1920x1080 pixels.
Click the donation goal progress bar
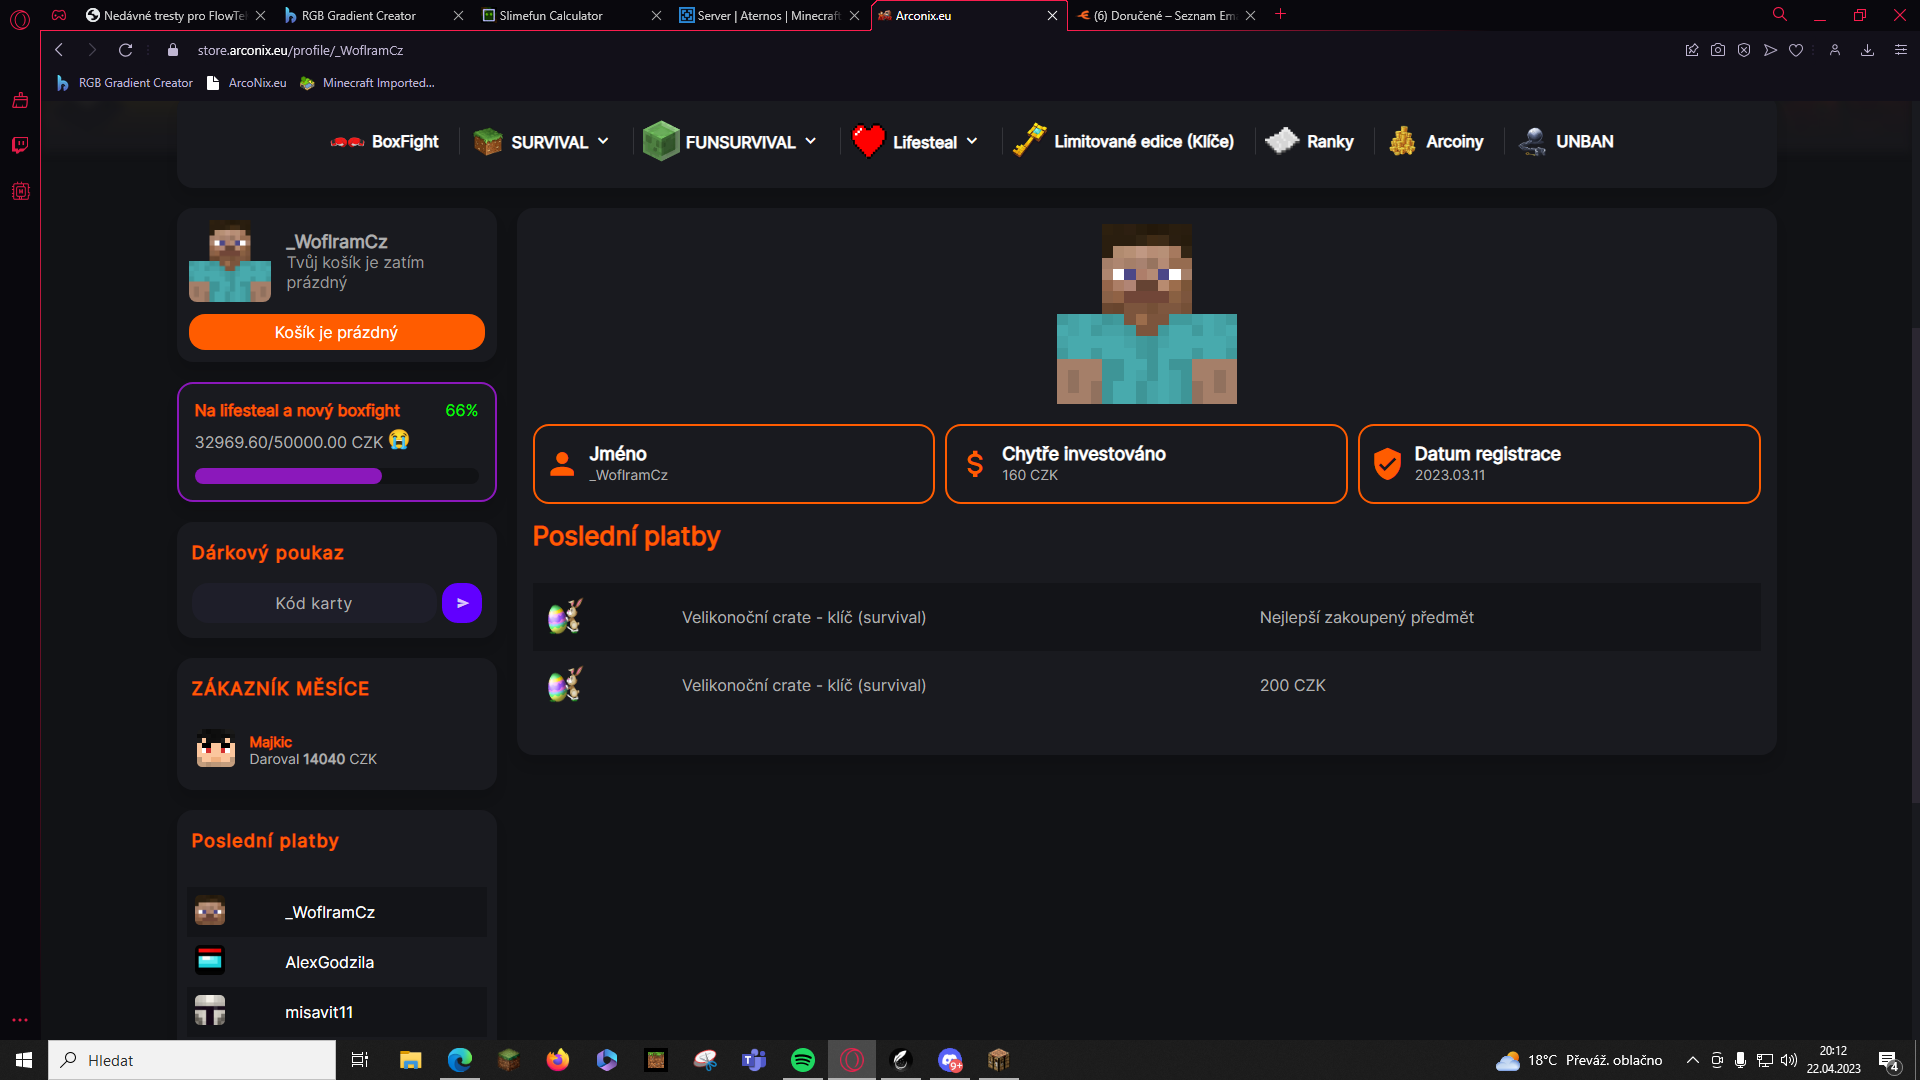337,476
